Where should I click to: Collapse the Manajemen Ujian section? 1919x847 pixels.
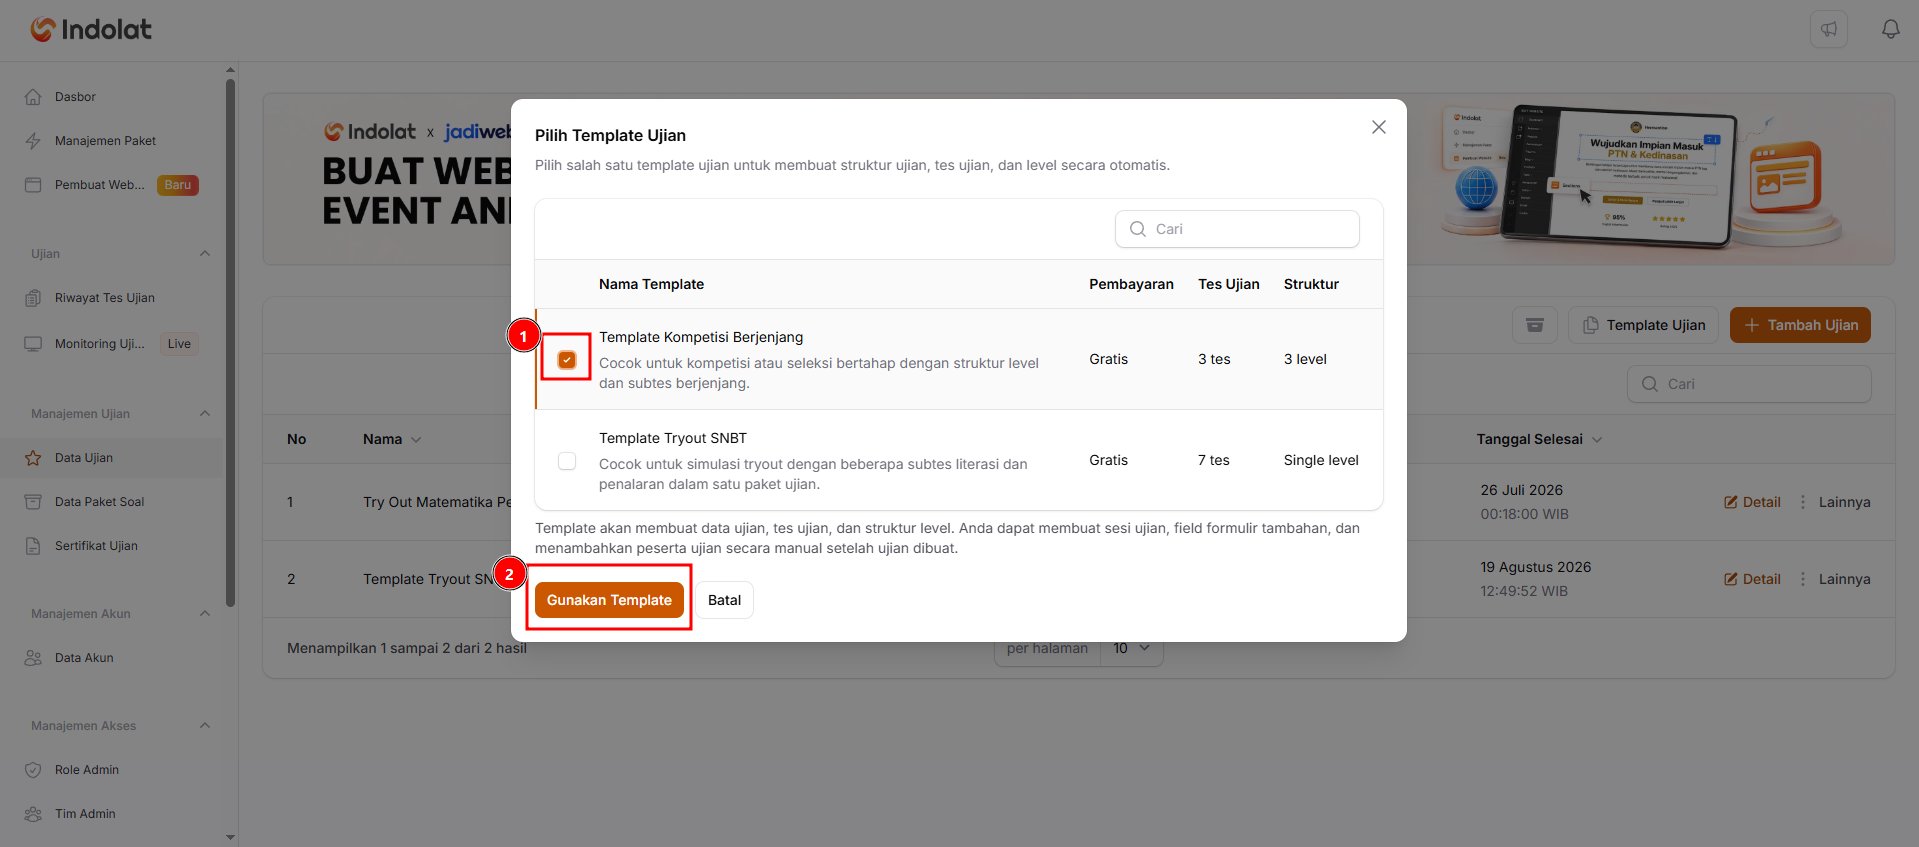(205, 413)
